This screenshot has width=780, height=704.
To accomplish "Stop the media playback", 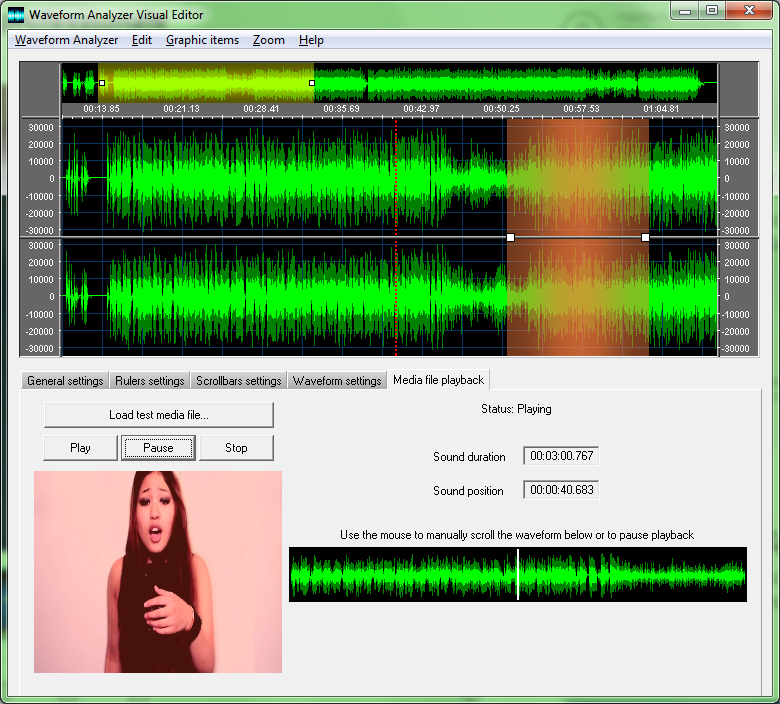I will (236, 448).
